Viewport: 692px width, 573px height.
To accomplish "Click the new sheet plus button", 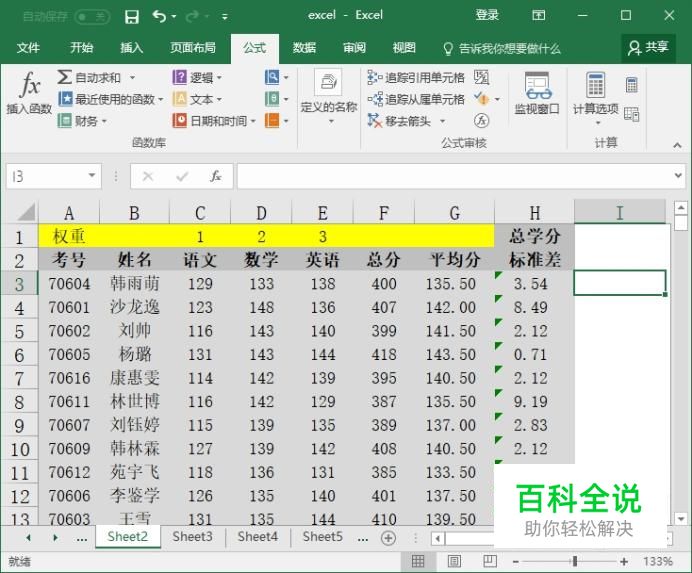I will [x=389, y=538].
